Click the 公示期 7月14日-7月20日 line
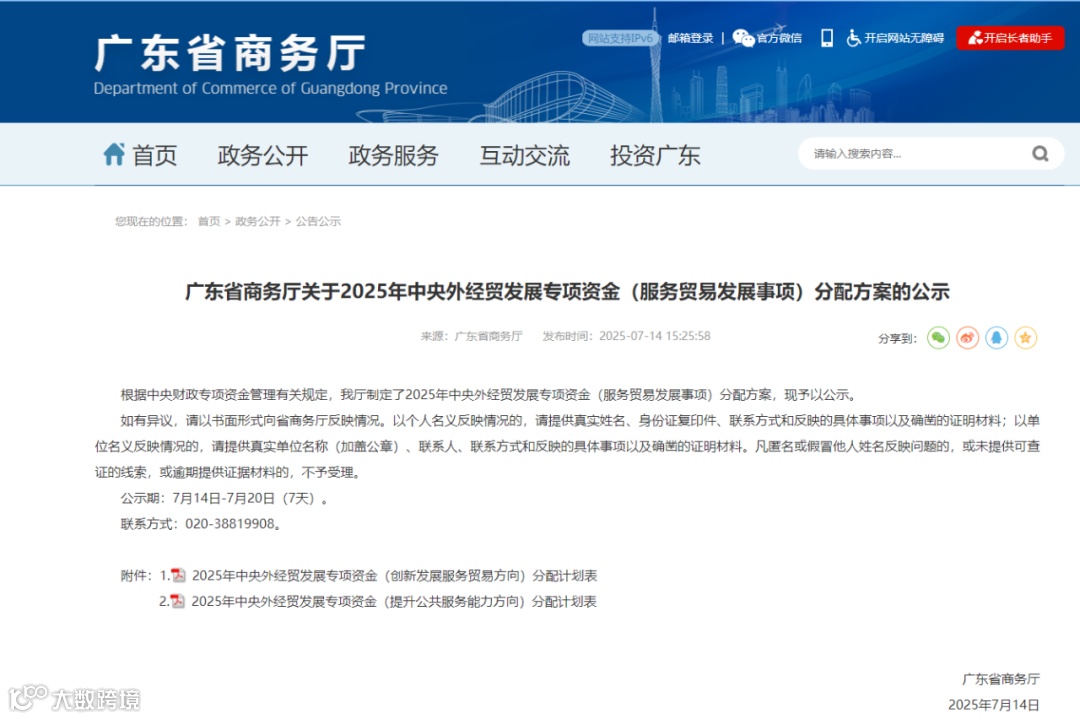Viewport: 1080px width, 719px height. (224, 498)
